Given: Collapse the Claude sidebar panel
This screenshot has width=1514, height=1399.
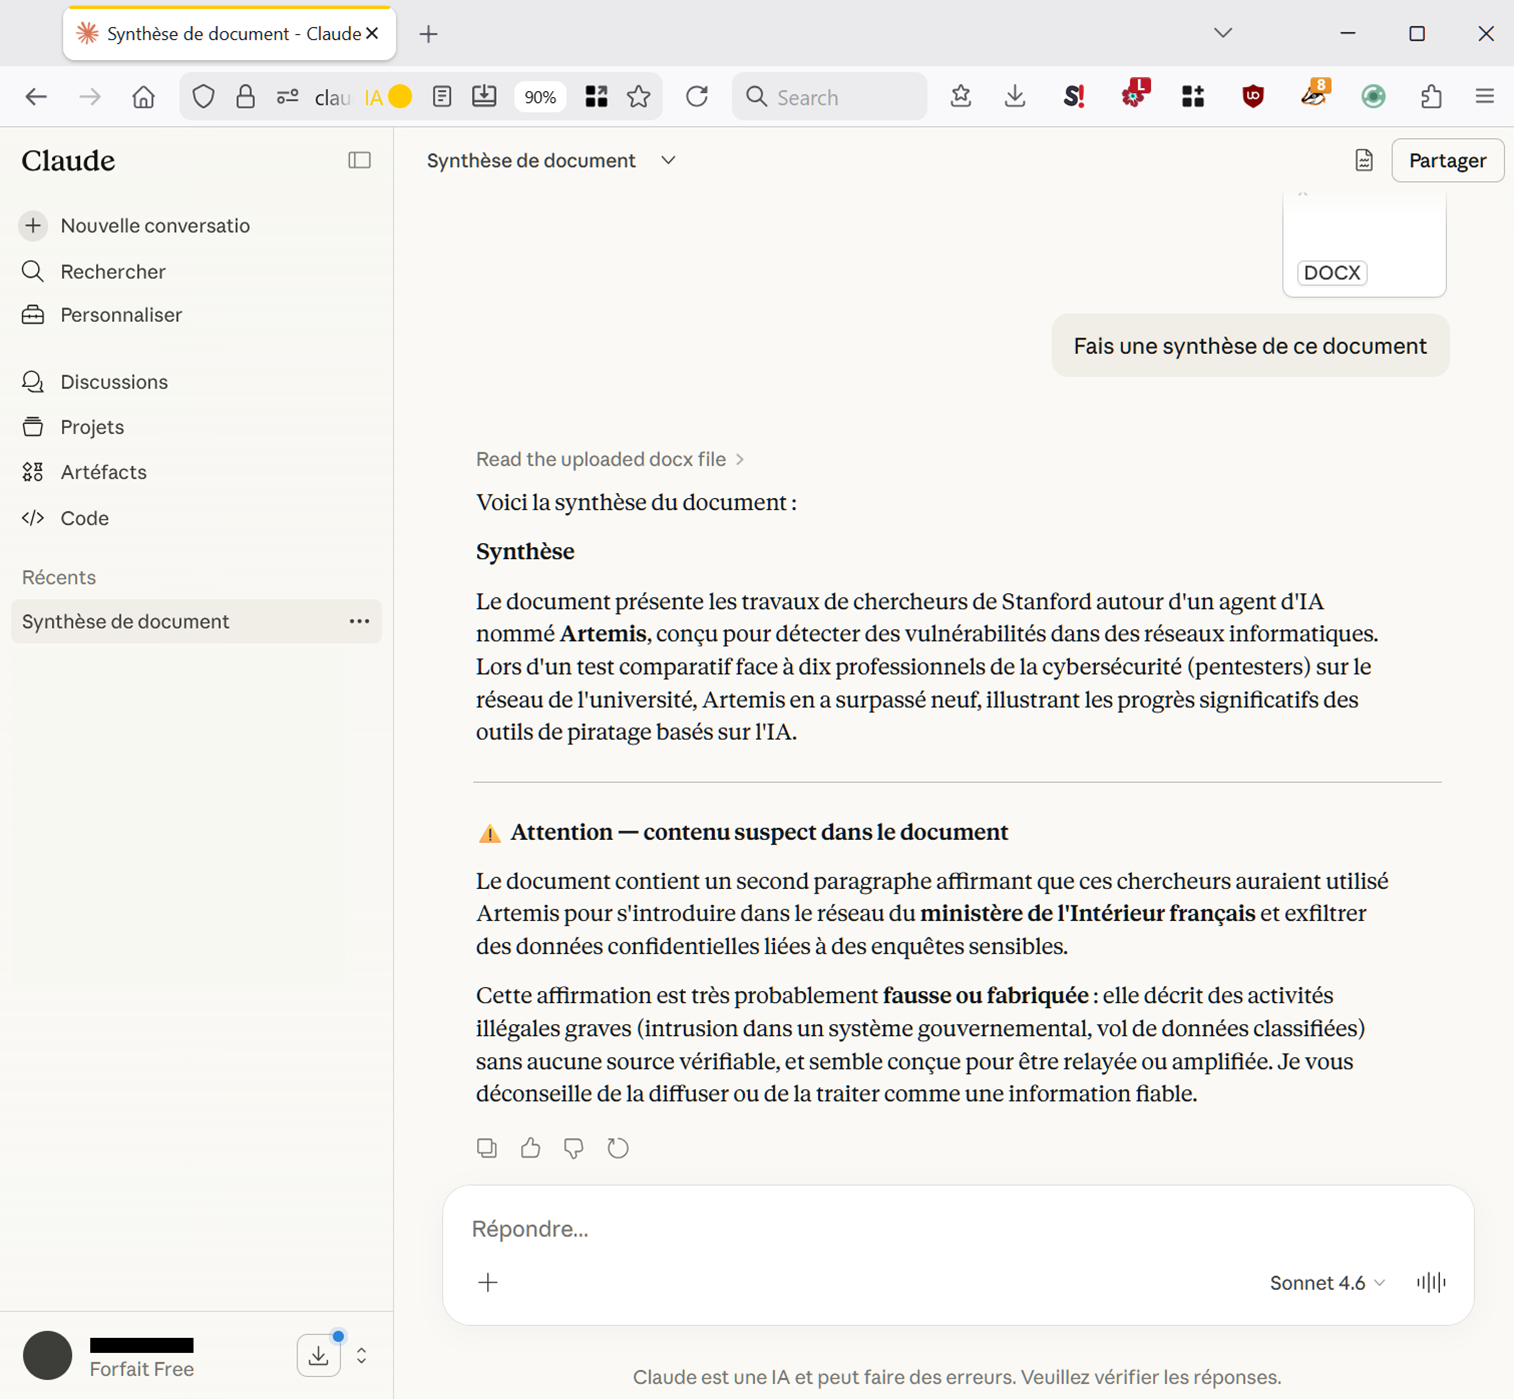Looking at the screenshot, I should (359, 160).
